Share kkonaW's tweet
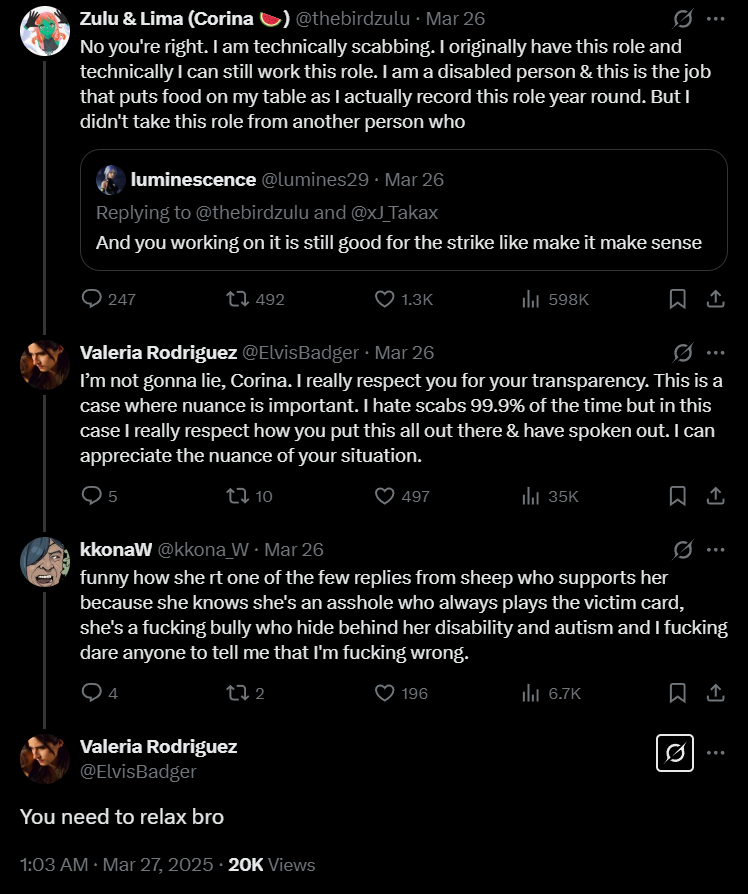Viewport: 748px width, 894px height. pos(716,693)
